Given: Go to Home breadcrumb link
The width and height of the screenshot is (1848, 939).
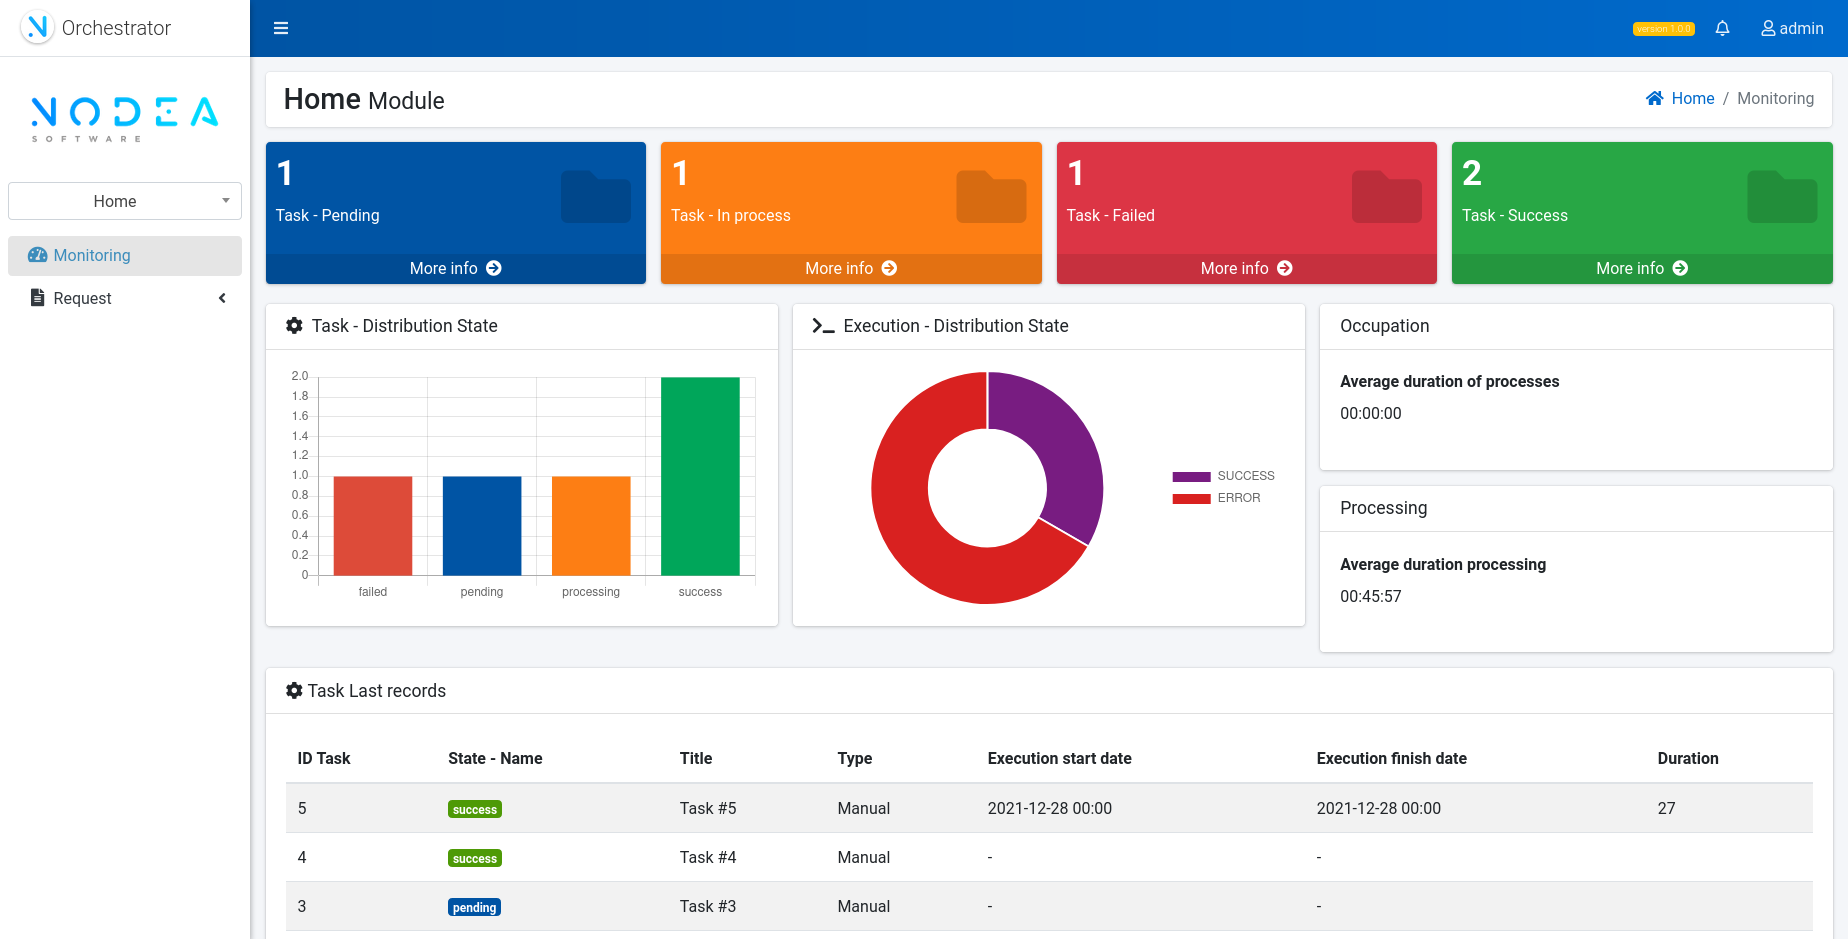Looking at the screenshot, I should coord(1692,98).
